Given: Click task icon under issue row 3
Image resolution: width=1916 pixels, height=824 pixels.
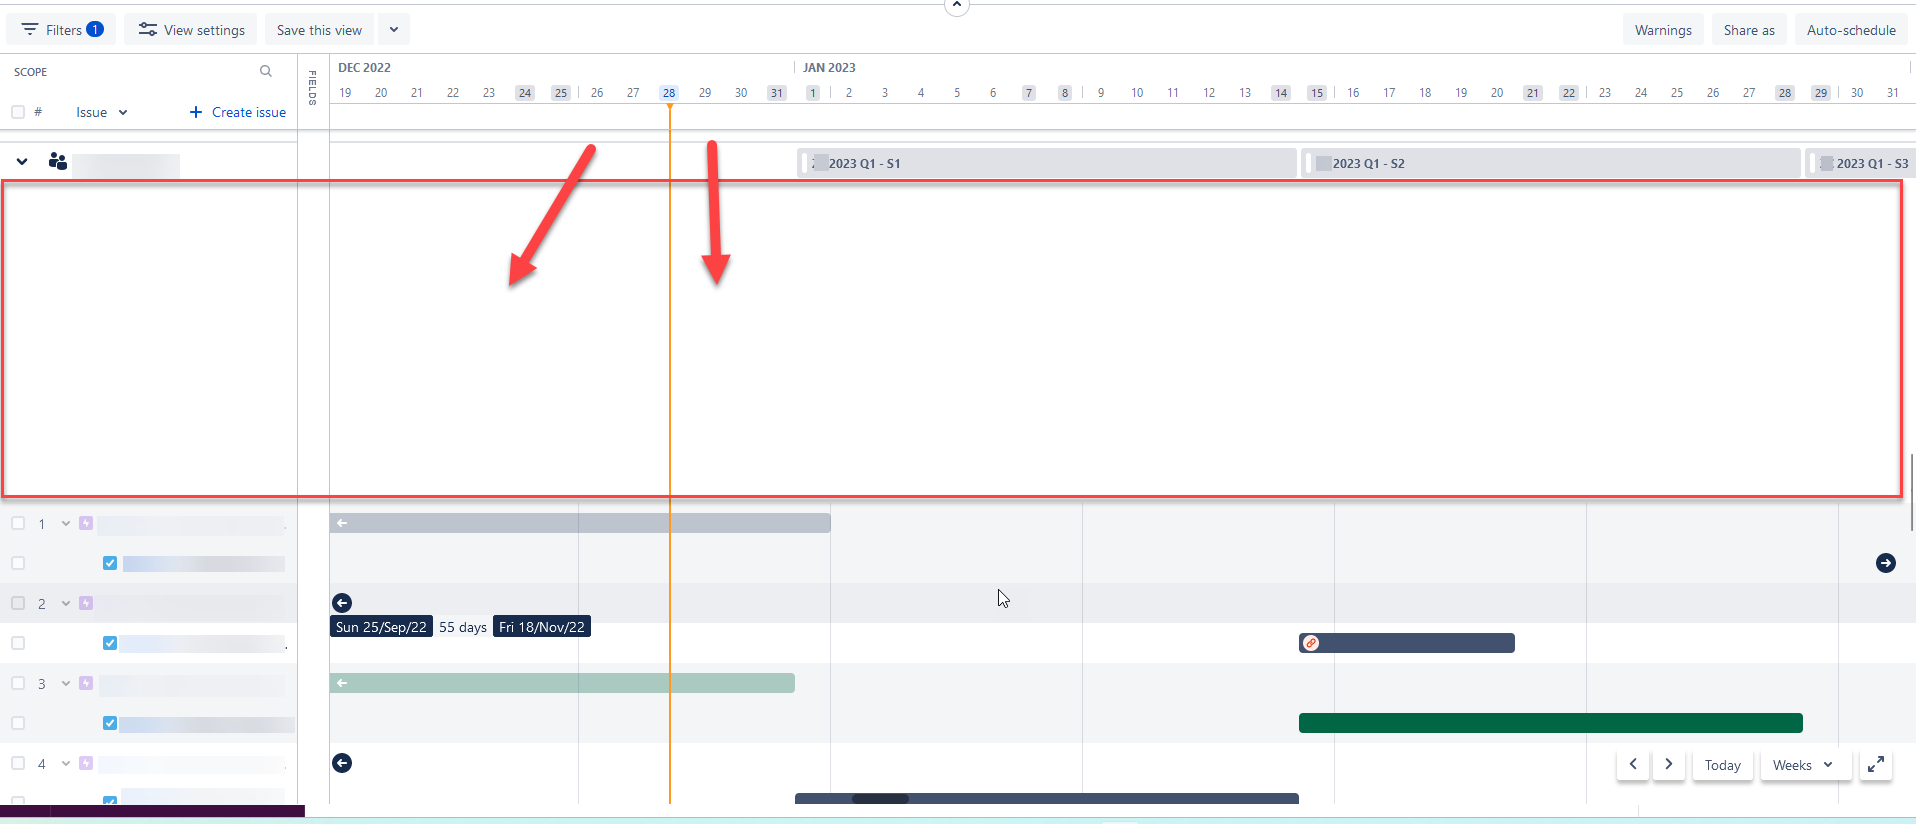Looking at the screenshot, I should 110,723.
